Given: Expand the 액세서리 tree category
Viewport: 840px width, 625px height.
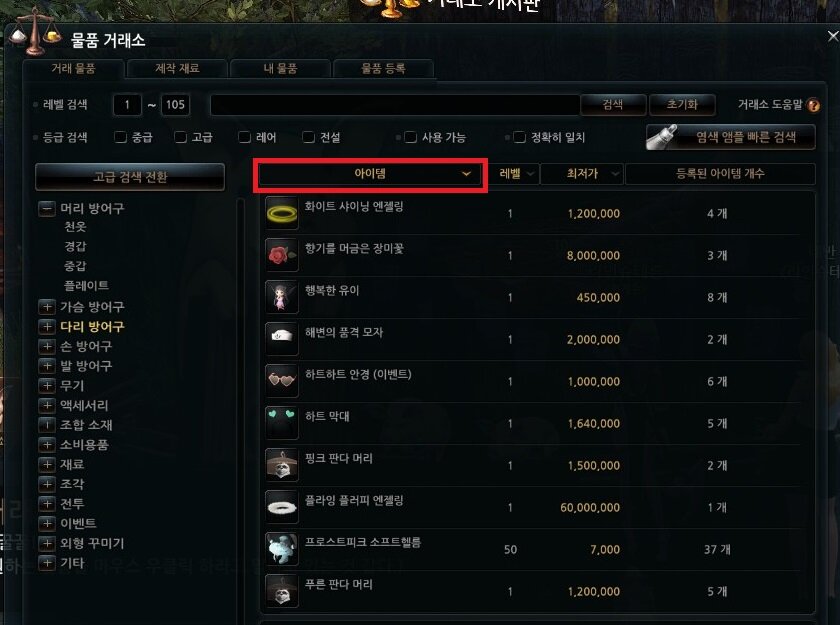Looking at the screenshot, I should tap(47, 405).
